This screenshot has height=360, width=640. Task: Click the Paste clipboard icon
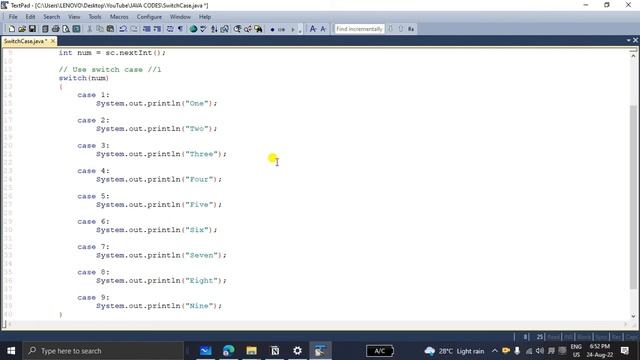point(110,29)
